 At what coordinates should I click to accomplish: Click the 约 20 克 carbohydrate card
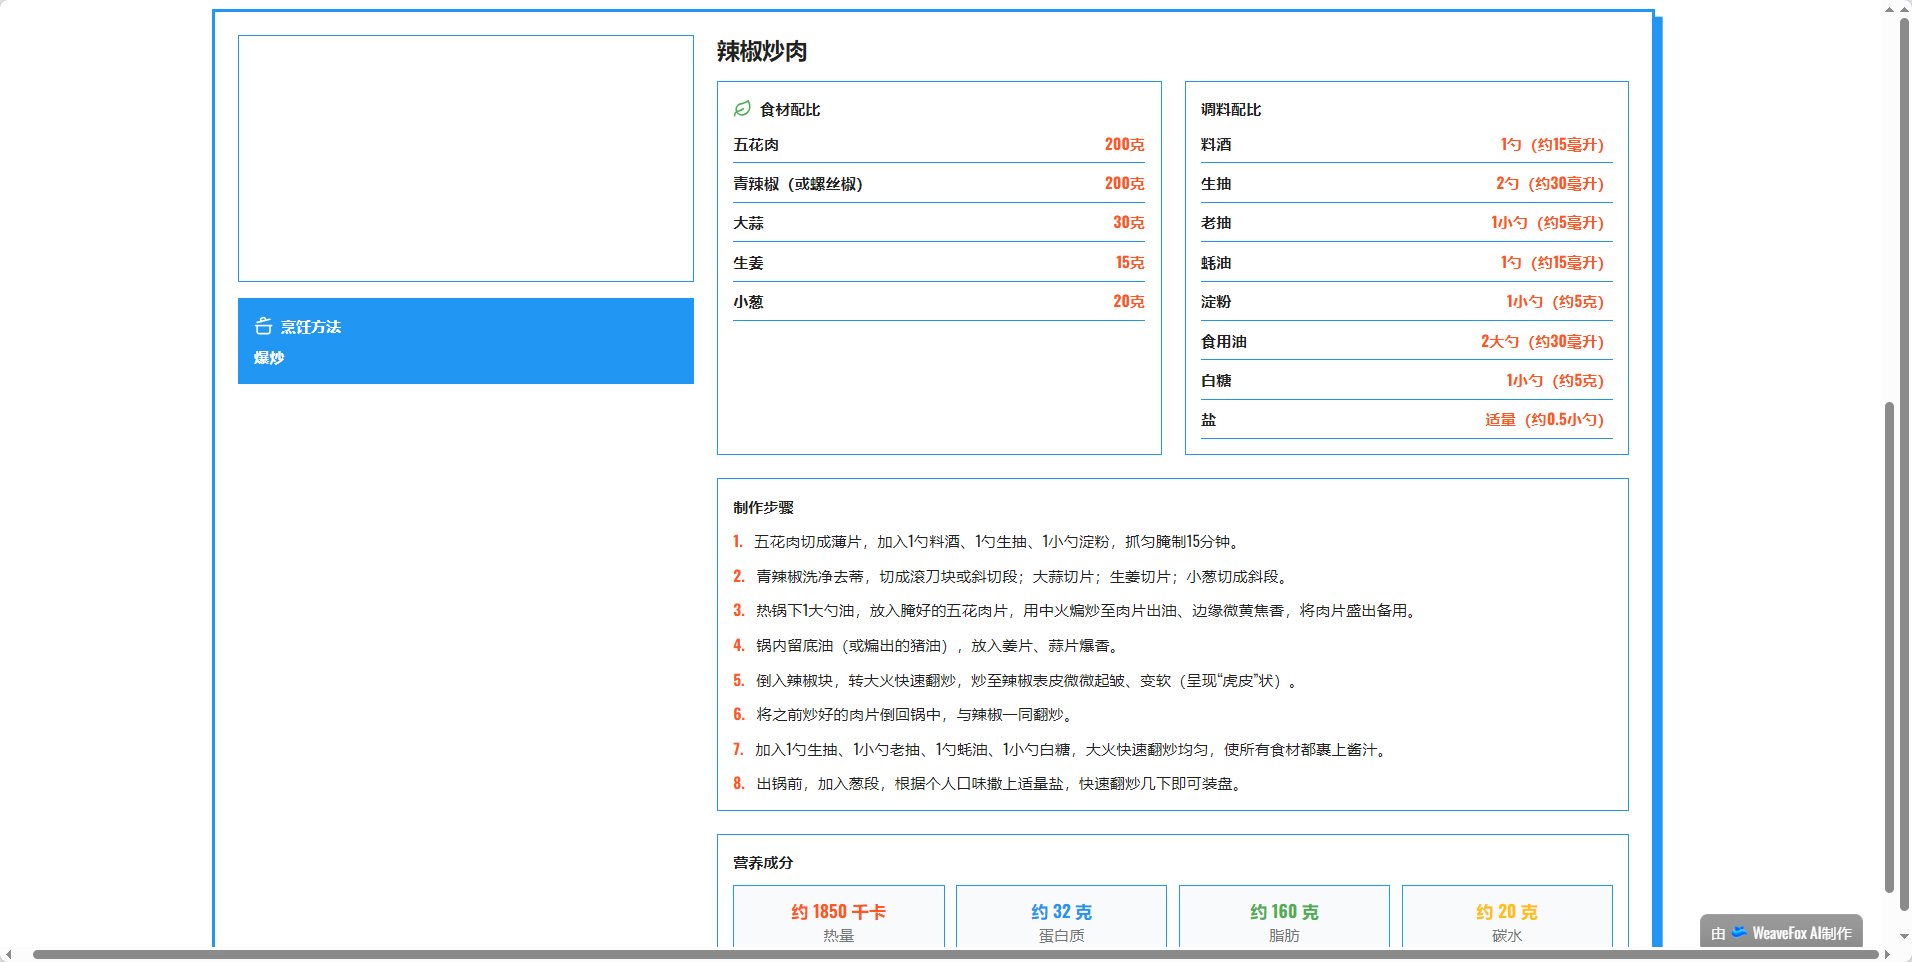tap(1507, 917)
